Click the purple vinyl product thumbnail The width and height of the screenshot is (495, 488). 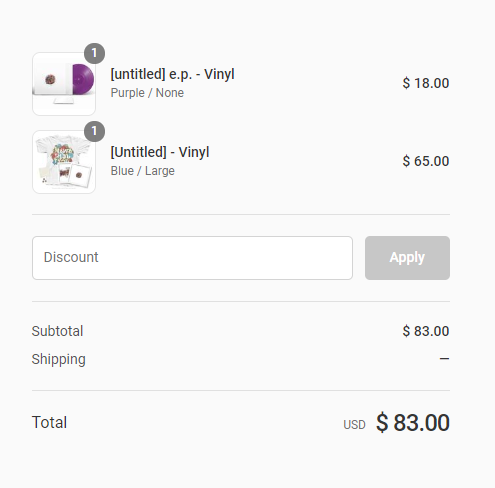tap(64, 84)
